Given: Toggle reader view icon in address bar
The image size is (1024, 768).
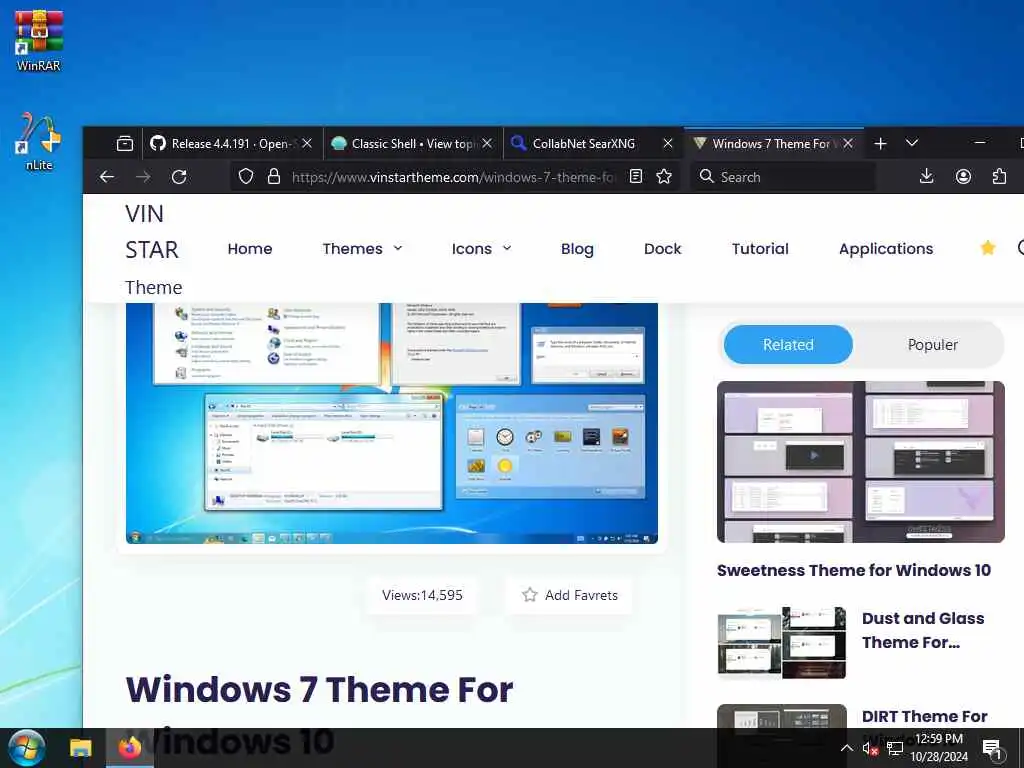Looking at the screenshot, I should 635,176.
